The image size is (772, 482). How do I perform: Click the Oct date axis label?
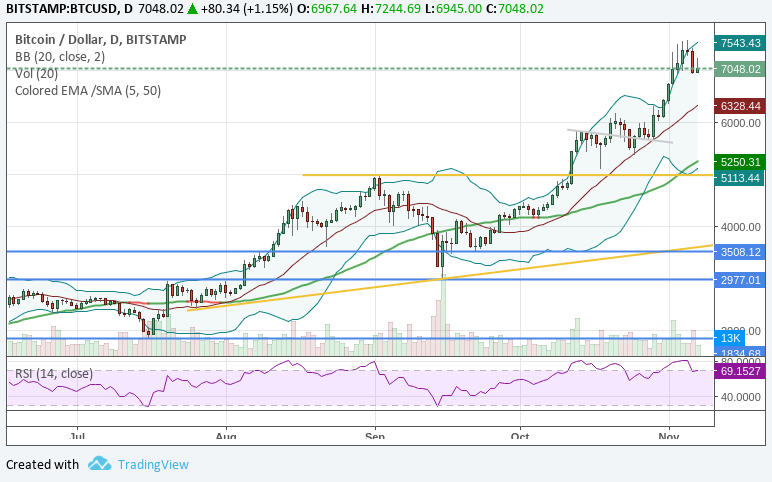(x=520, y=436)
